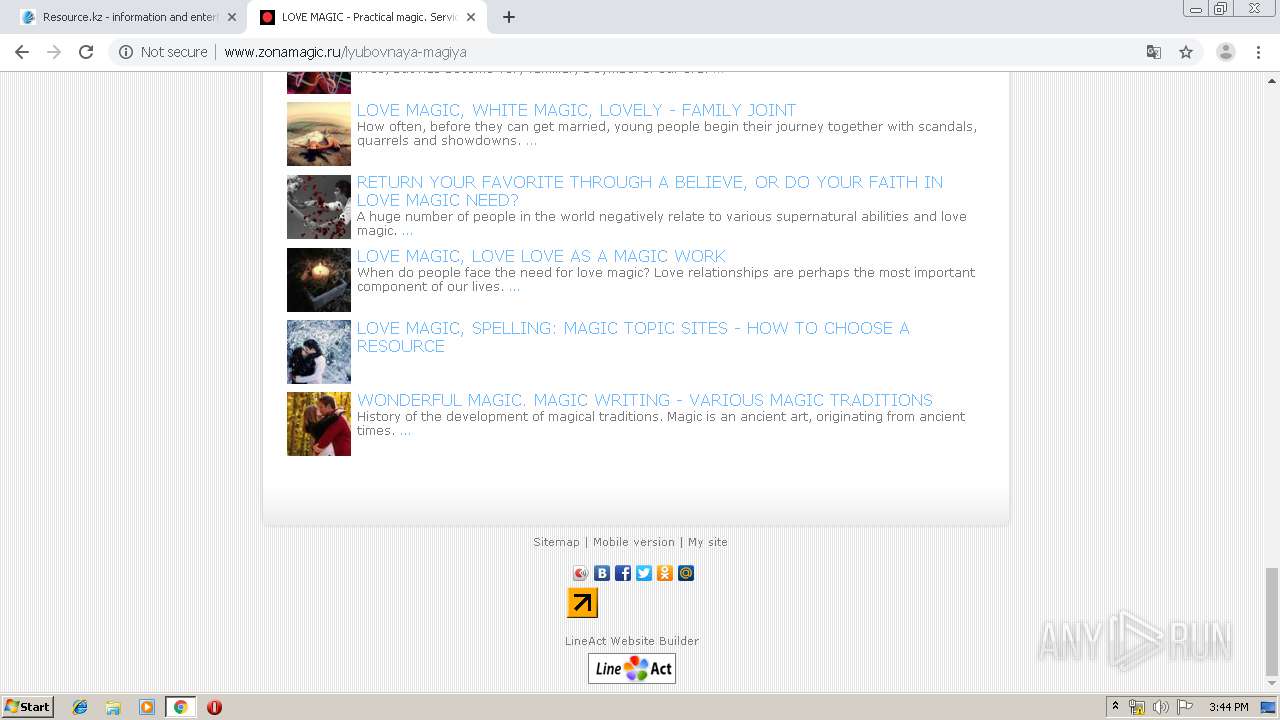Click the scrollbar up arrow
Image resolution: width=1280 pixels, height=720 pixels.
point(1271,79)
